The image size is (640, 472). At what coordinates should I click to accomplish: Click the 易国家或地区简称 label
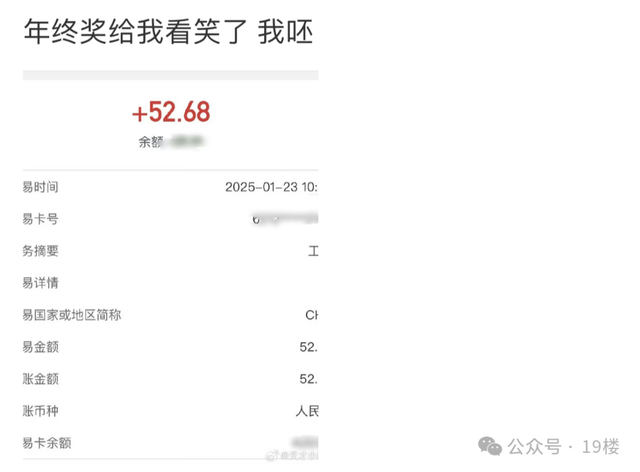tap(71, 315)
